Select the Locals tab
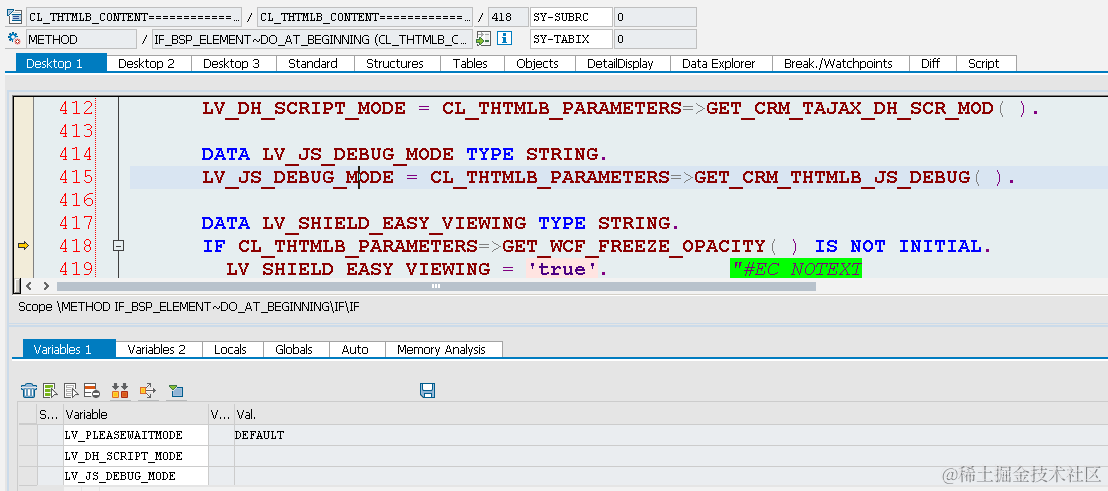The image size is (1108, 491). pyautogui.click(x=230, y=349)
